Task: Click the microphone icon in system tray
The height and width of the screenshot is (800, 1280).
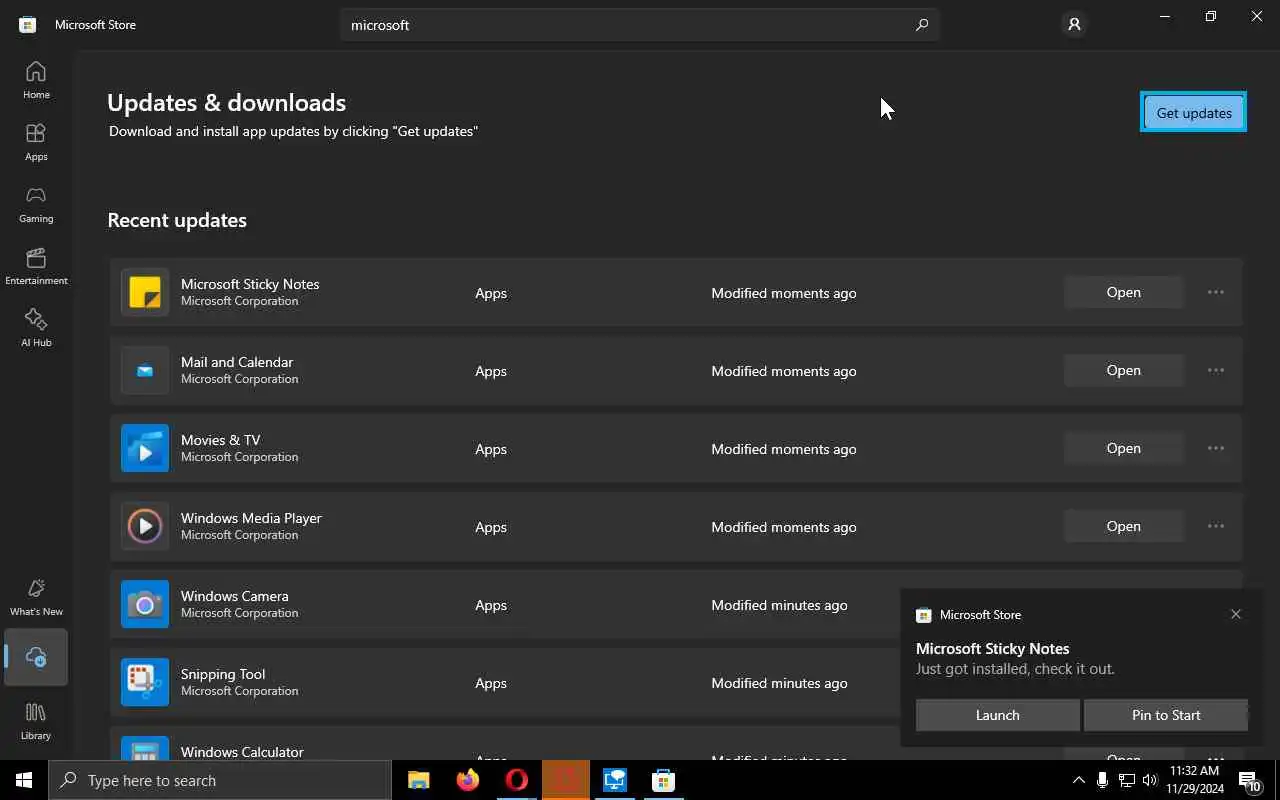Action: tap(1102, 780)
